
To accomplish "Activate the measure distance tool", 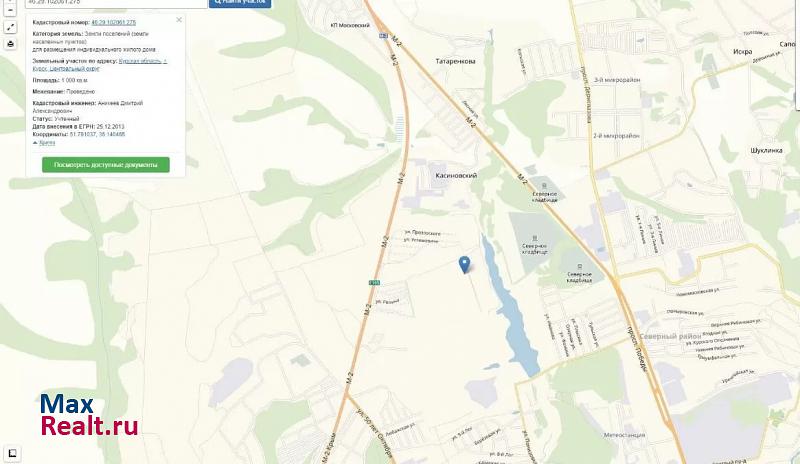I will [10, 28].
